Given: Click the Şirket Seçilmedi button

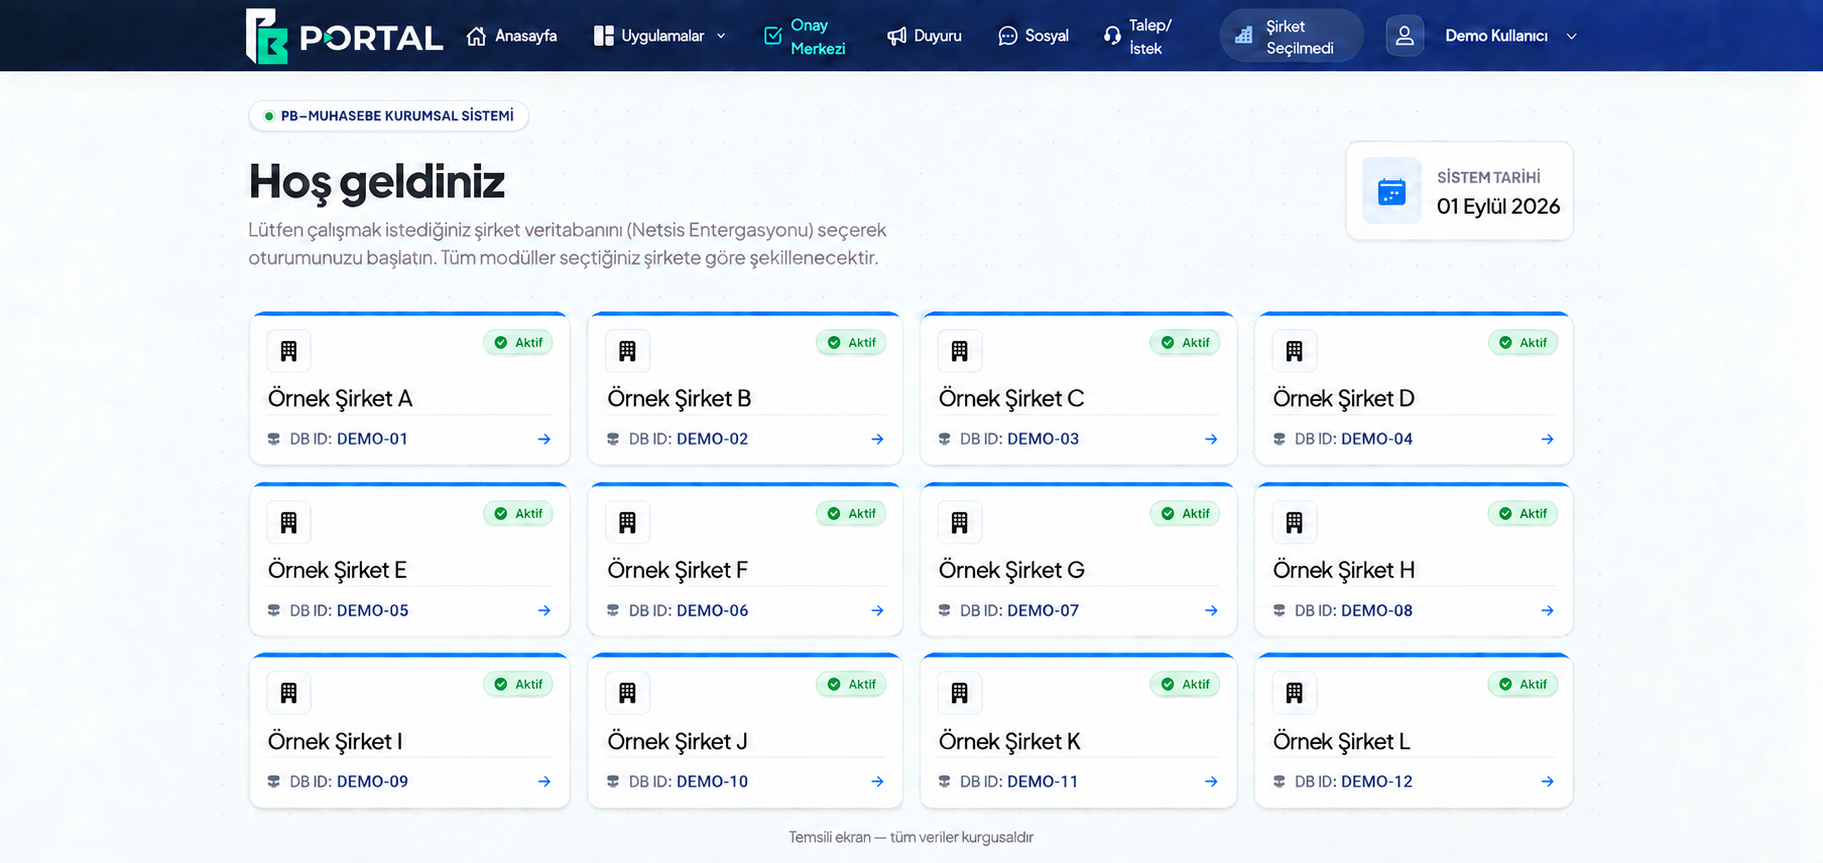Looking at the screenshot, I should click(1291, 36).
